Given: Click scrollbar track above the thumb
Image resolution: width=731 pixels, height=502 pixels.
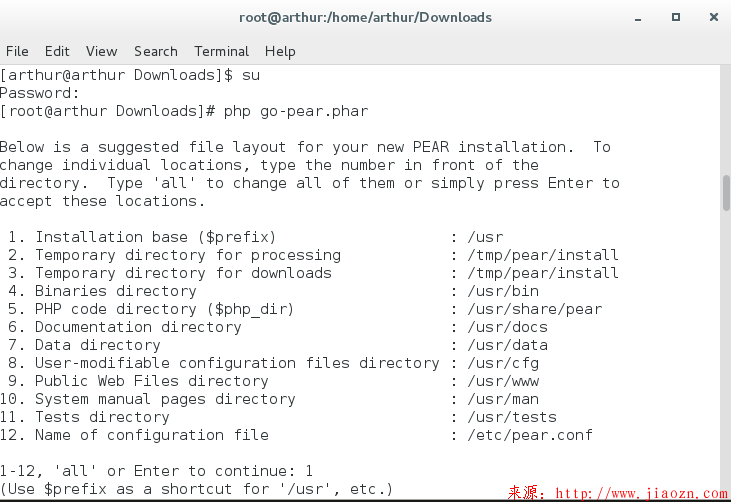Looking at the screenshot, I should click(726, 120).
